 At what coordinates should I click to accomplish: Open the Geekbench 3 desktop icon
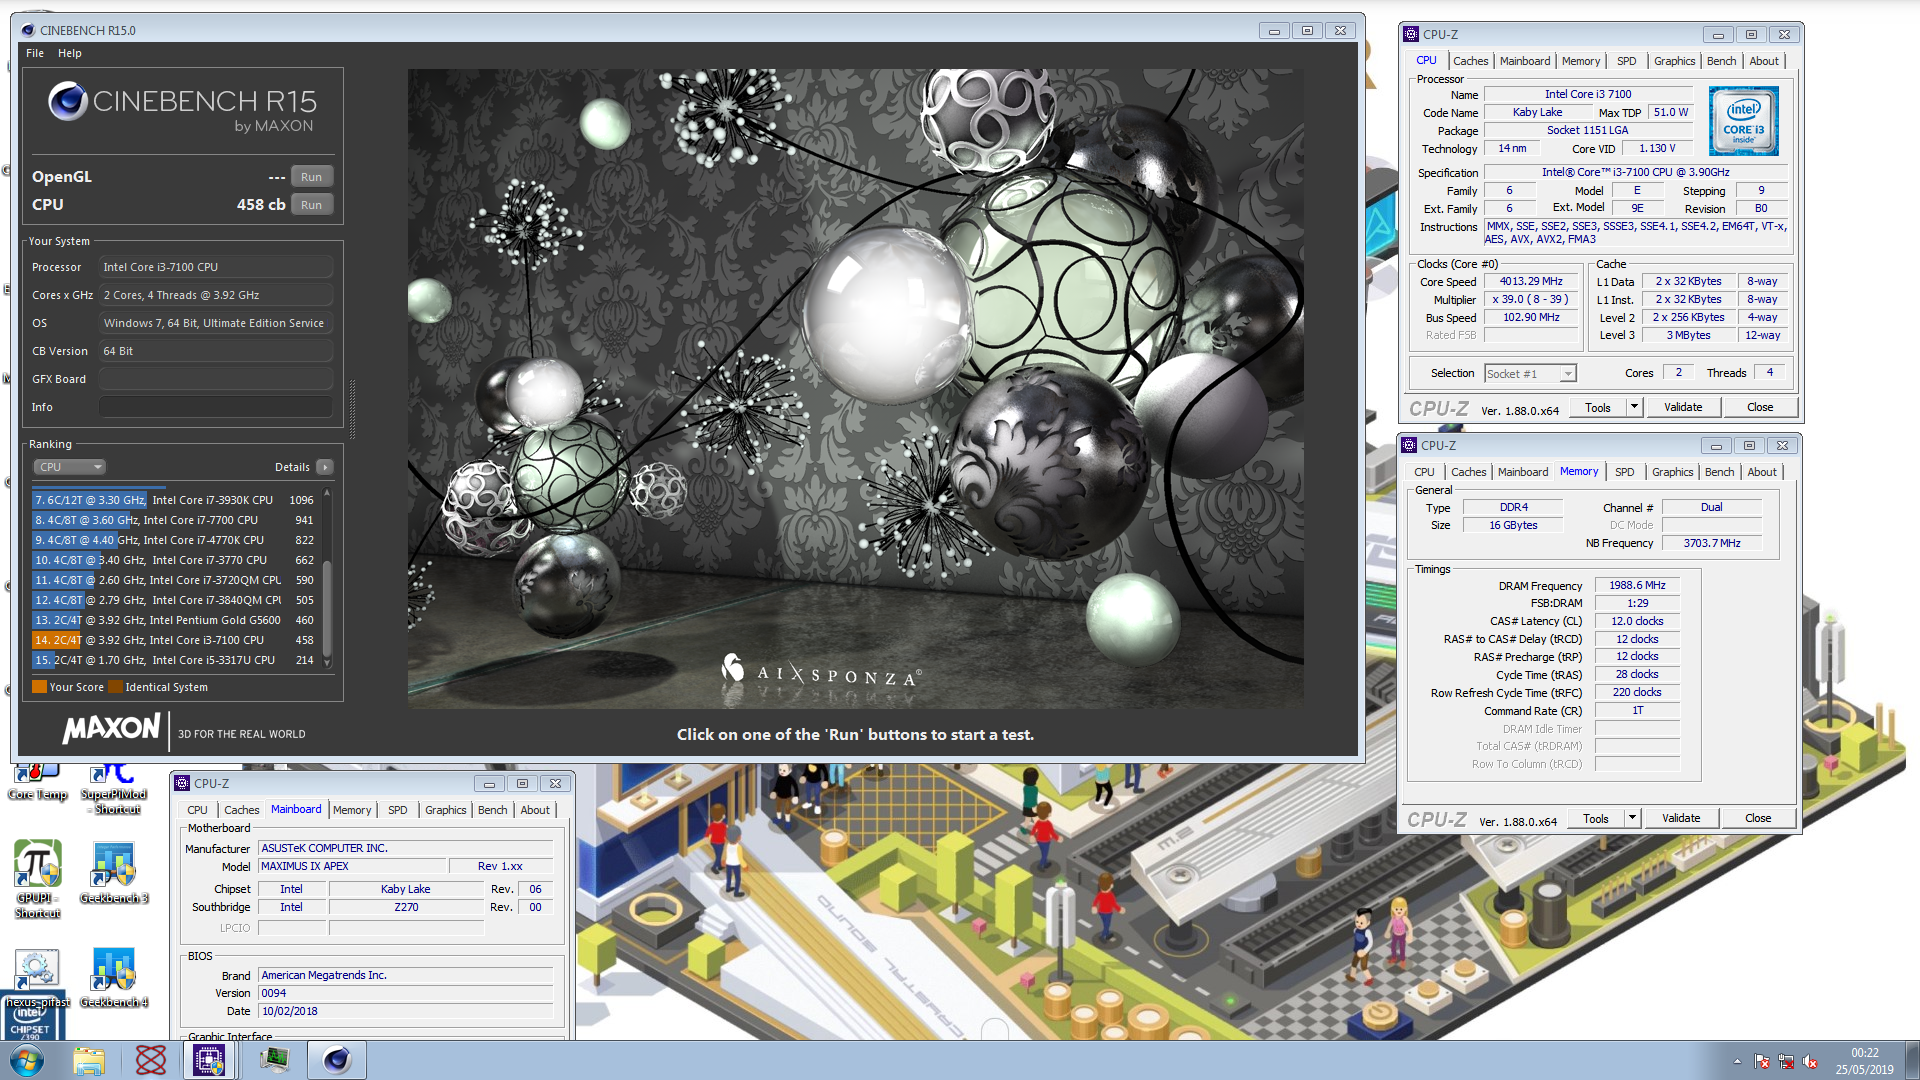point(114,872)
